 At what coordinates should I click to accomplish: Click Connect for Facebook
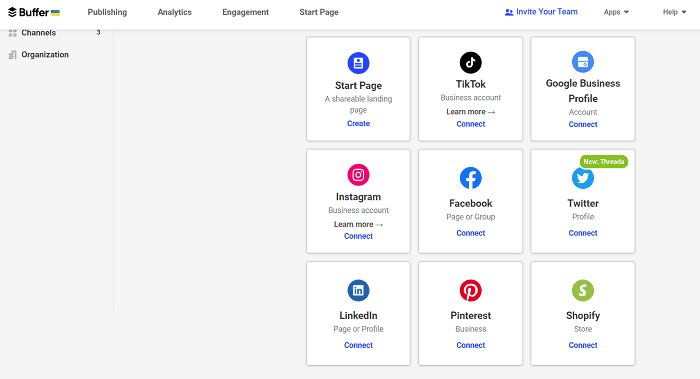(x=471, y=233)
